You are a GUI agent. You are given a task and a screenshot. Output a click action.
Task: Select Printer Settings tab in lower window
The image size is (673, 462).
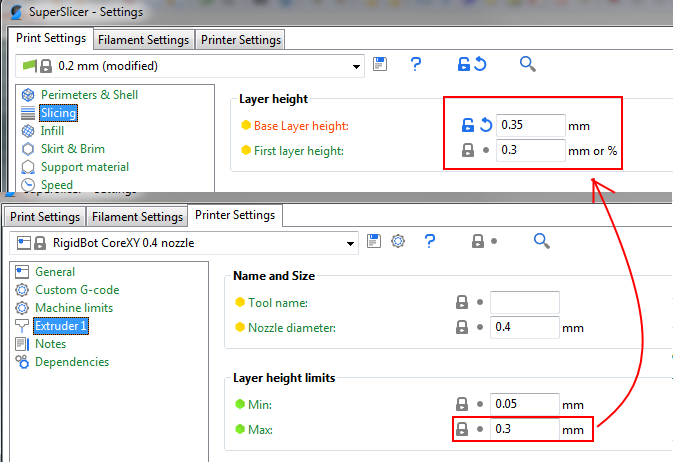pyautogui.click(x=235, y=215)
